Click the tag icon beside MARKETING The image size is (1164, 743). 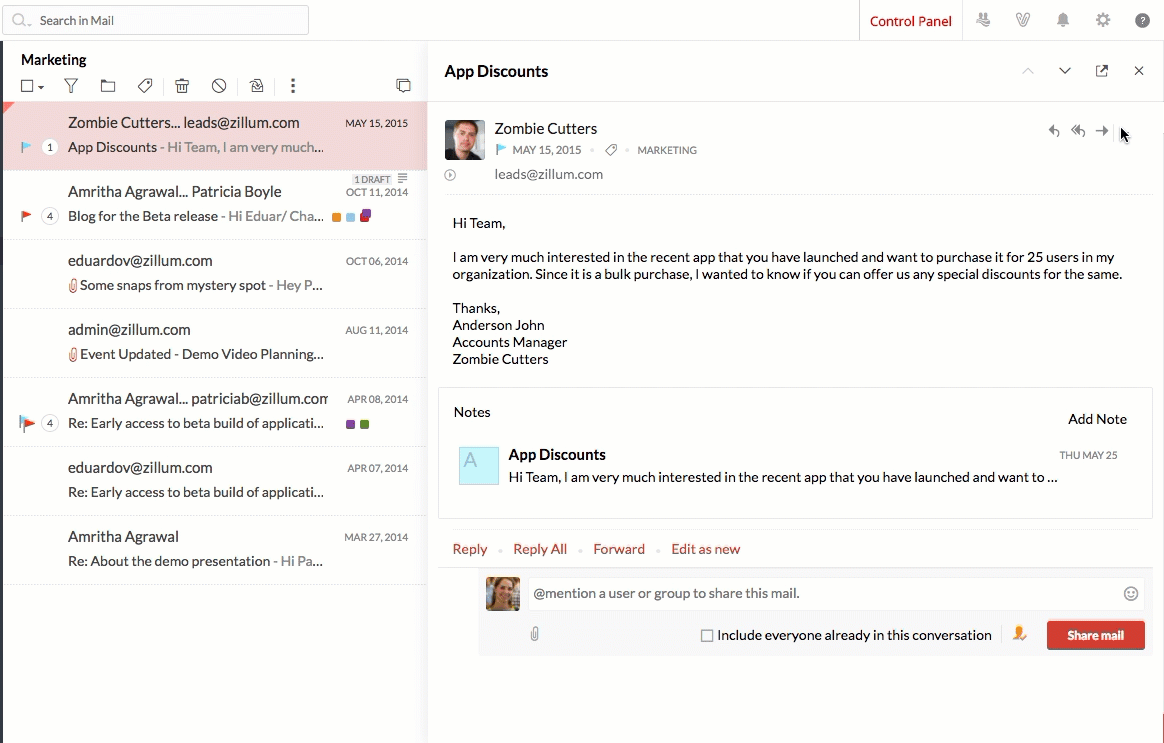point(611,150)
